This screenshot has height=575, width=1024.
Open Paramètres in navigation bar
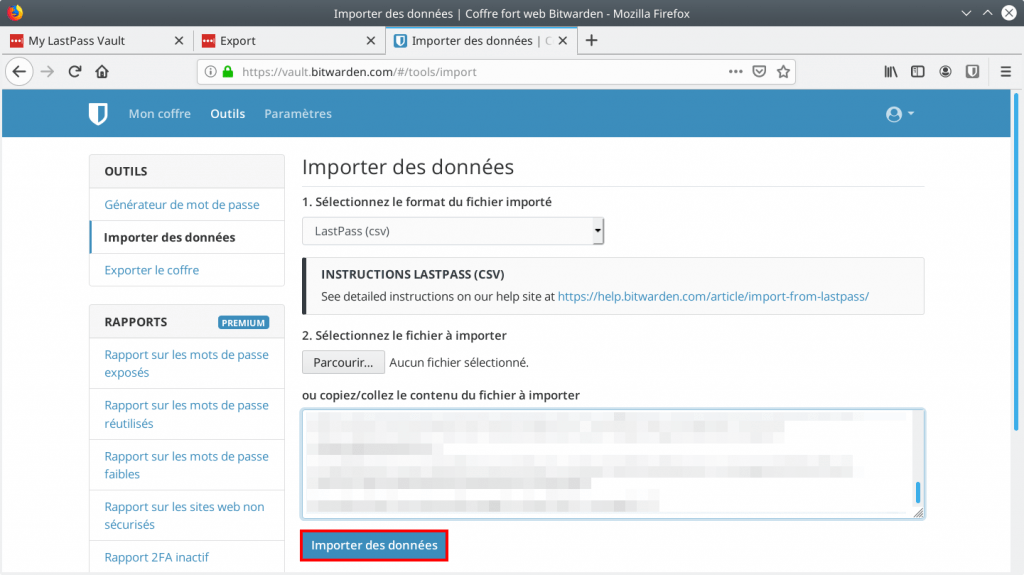point(298,114)
